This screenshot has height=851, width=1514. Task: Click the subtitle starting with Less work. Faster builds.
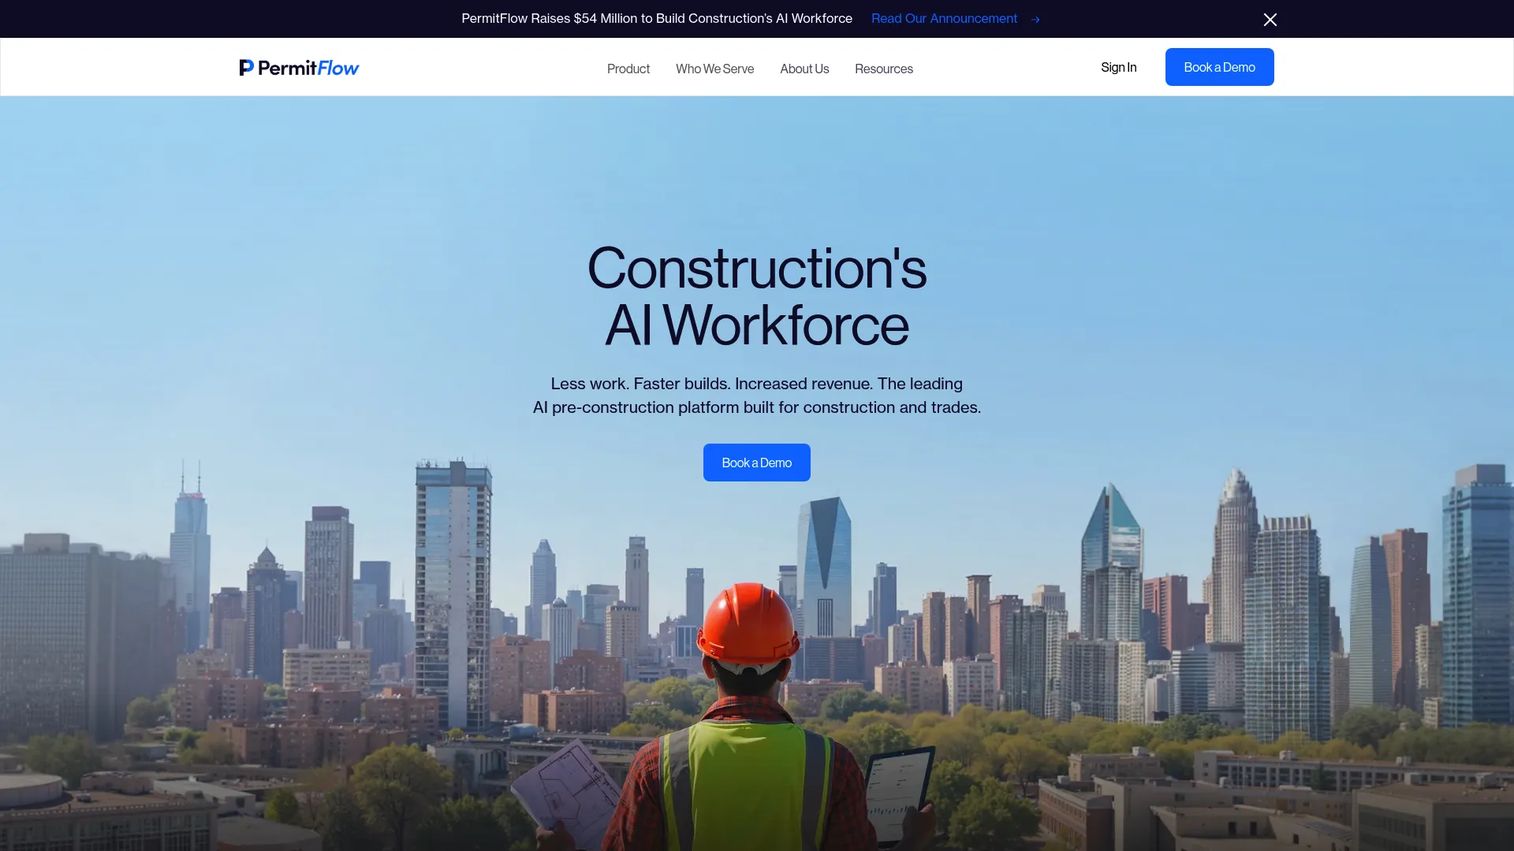757,396
